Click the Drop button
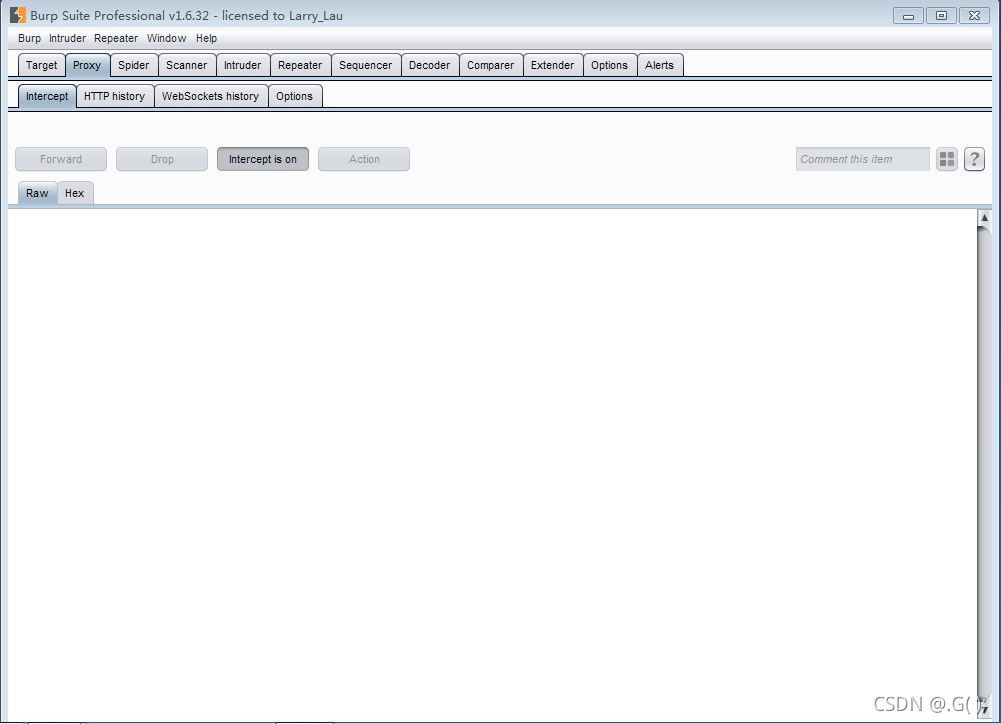 tap(162, 159)
